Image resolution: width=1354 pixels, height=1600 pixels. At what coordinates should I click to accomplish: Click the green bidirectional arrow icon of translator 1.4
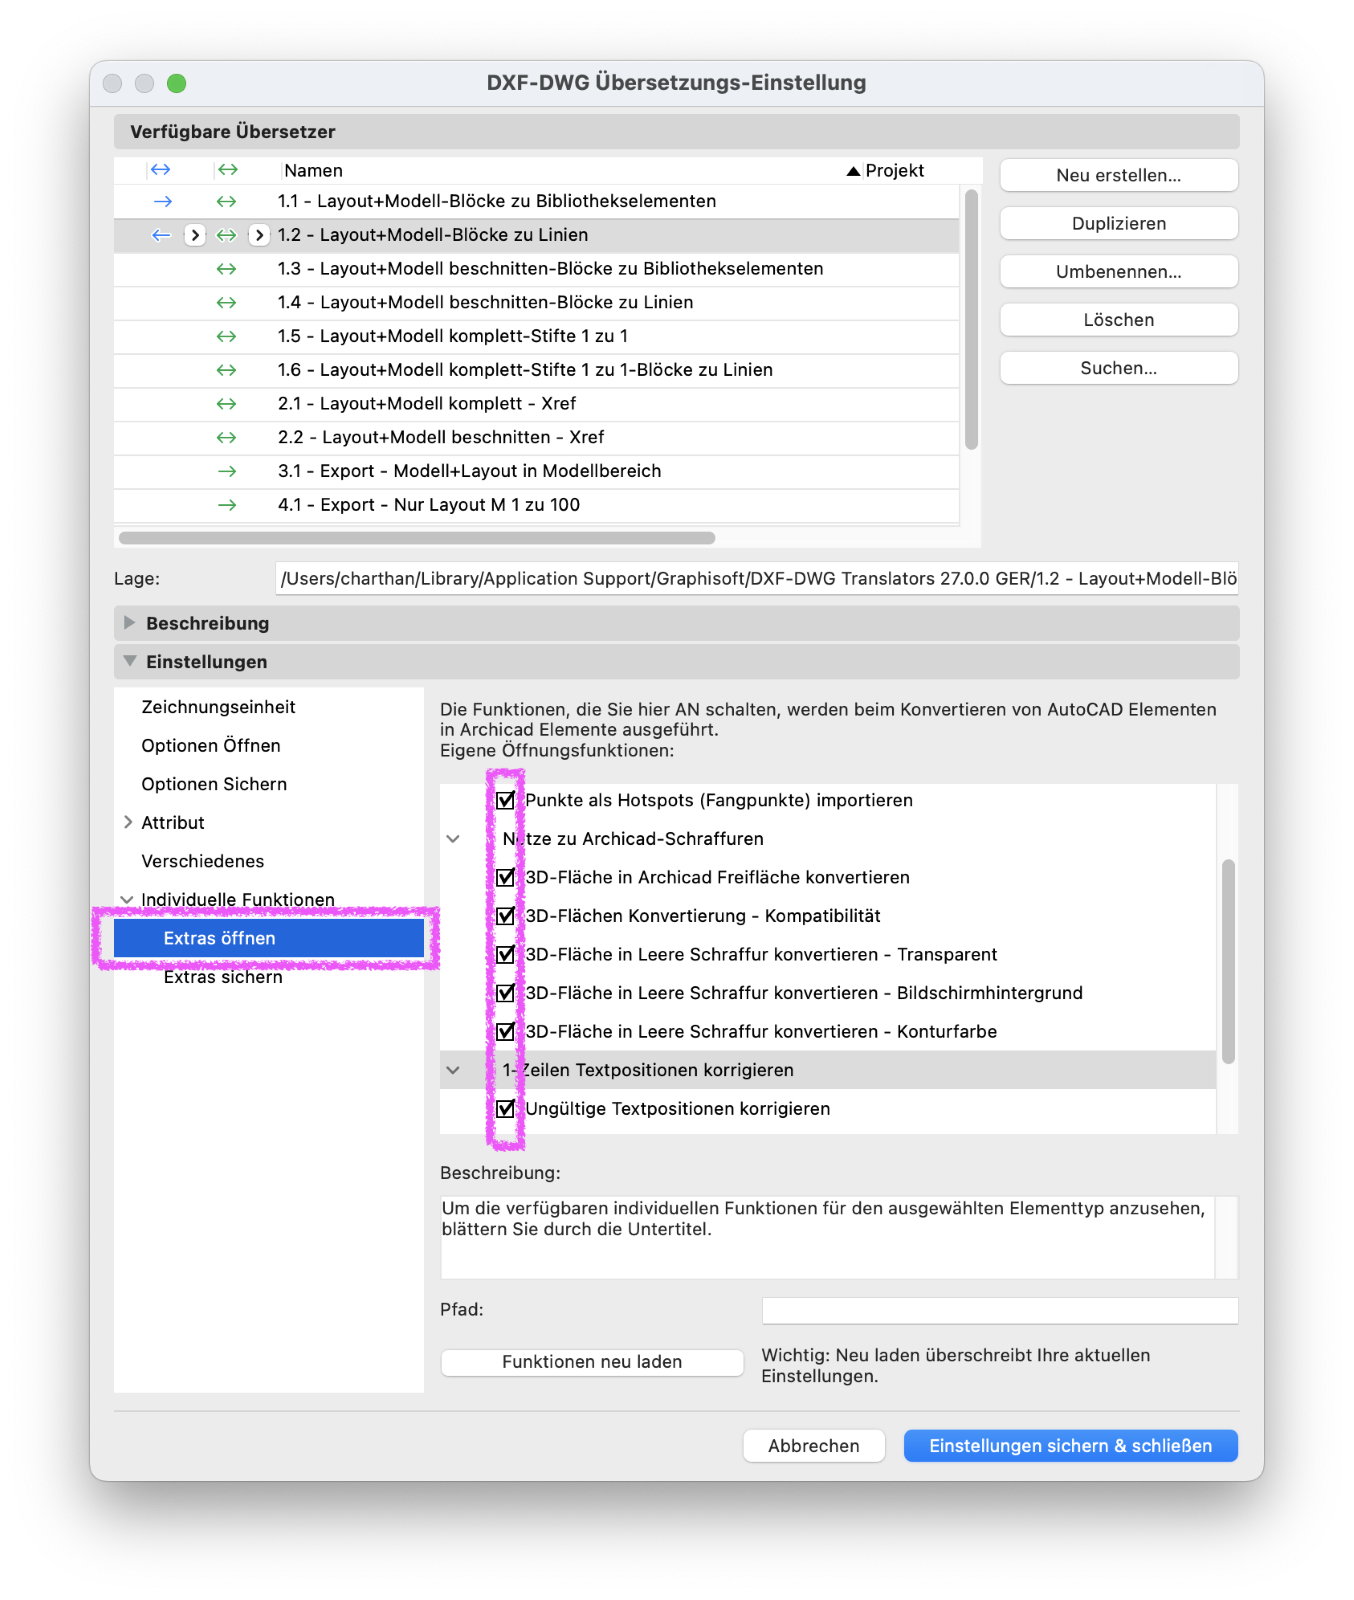point(227,302)
